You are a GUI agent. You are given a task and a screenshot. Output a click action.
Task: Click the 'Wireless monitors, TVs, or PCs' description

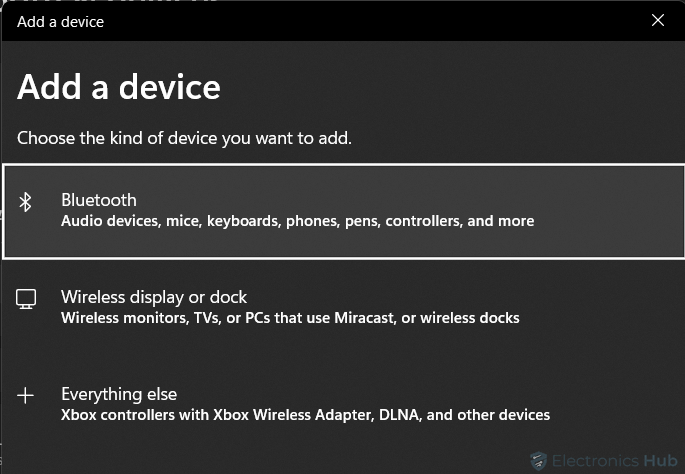click(290, 318)
